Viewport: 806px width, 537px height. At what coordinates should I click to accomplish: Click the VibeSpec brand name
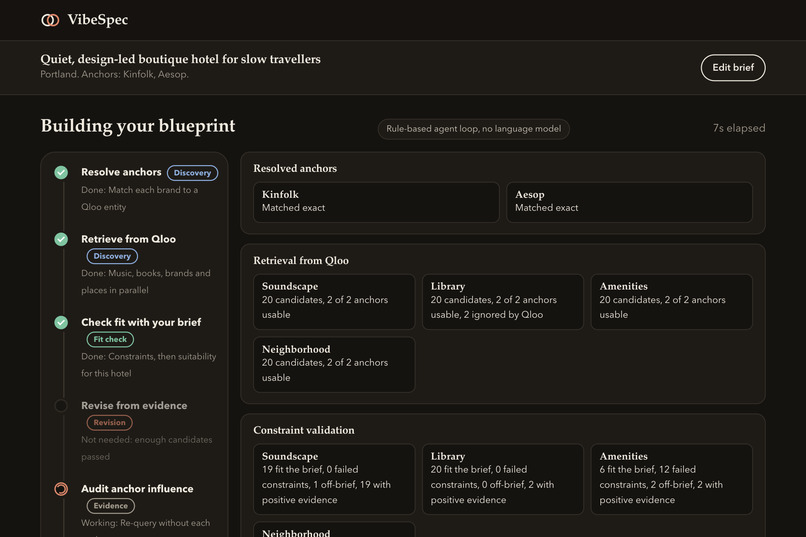click(x=98, y=20)
